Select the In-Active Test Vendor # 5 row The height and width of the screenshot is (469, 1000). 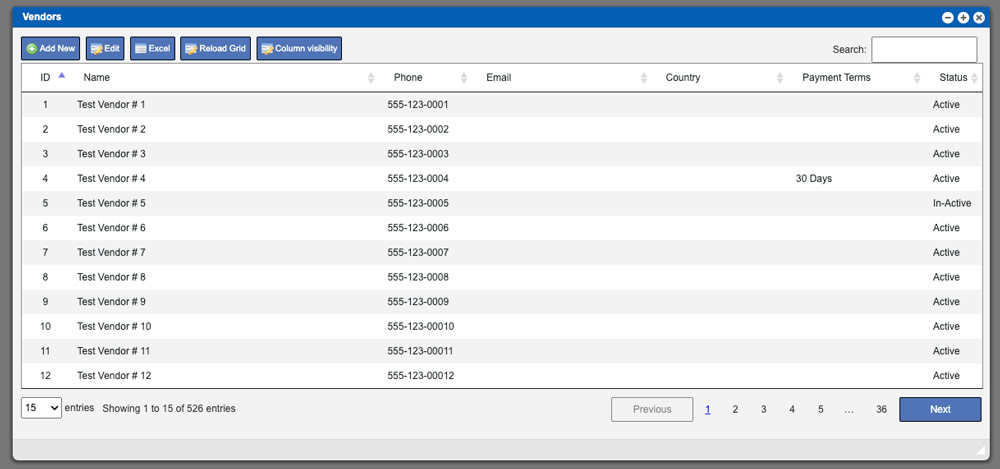point(111,203)
